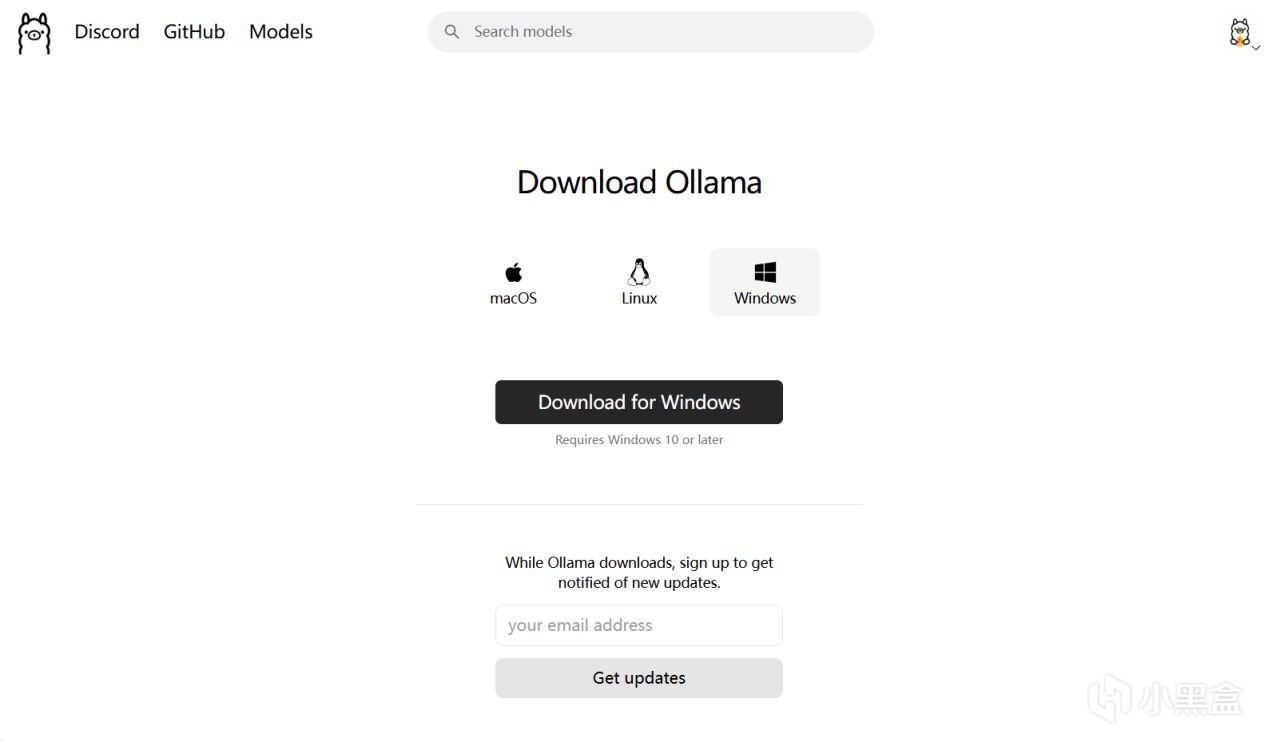Open the GitHub link in header
This screenshot has width=1280, height=742.
click(194, 32)
